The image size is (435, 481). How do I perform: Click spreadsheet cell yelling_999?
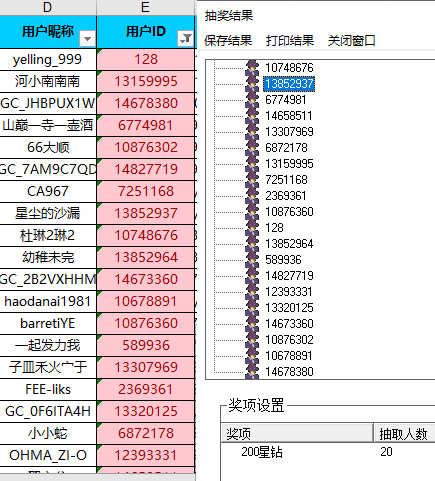[48, 59]
